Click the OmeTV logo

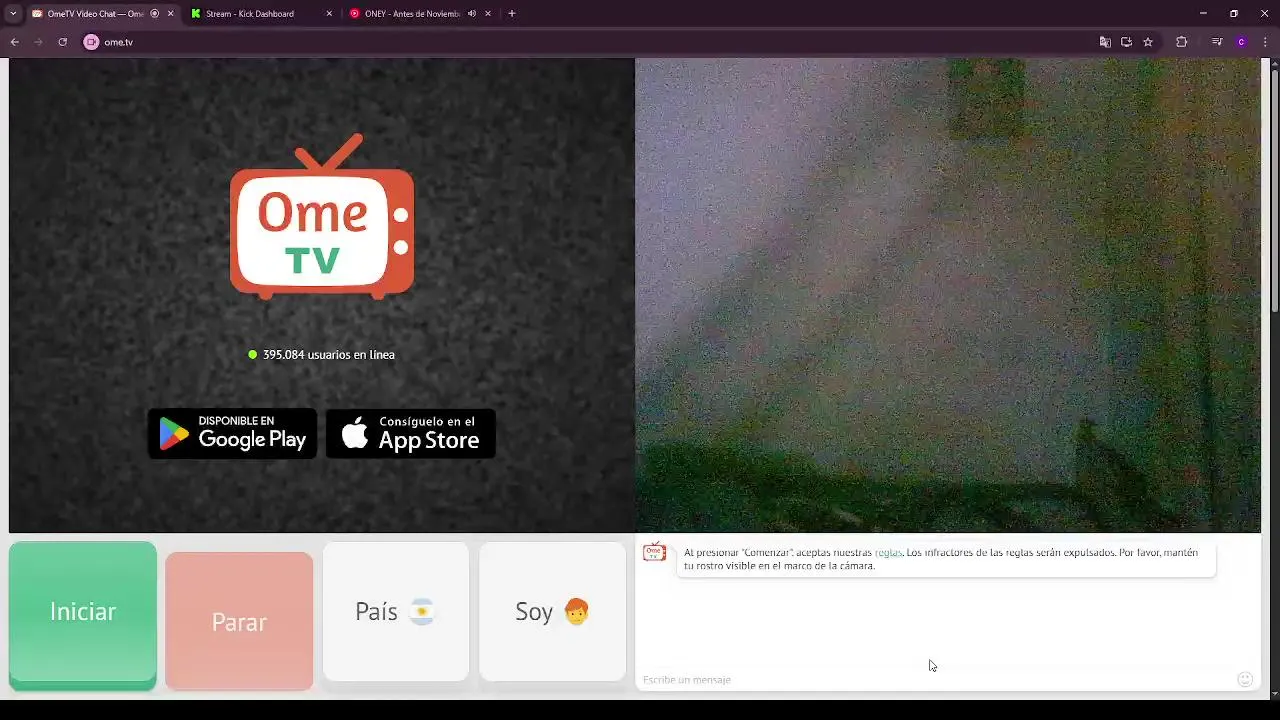point(322,217)
